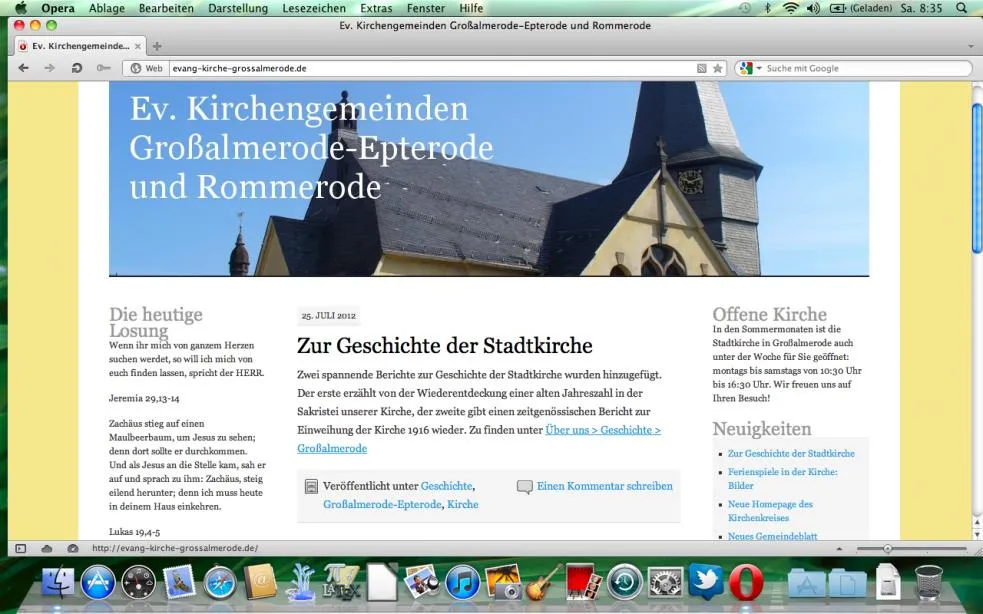The width and height of the screenshot is (983, 614).
Task: Open the Web site-info badge dropdown
Action: click(x=146, y=68)
